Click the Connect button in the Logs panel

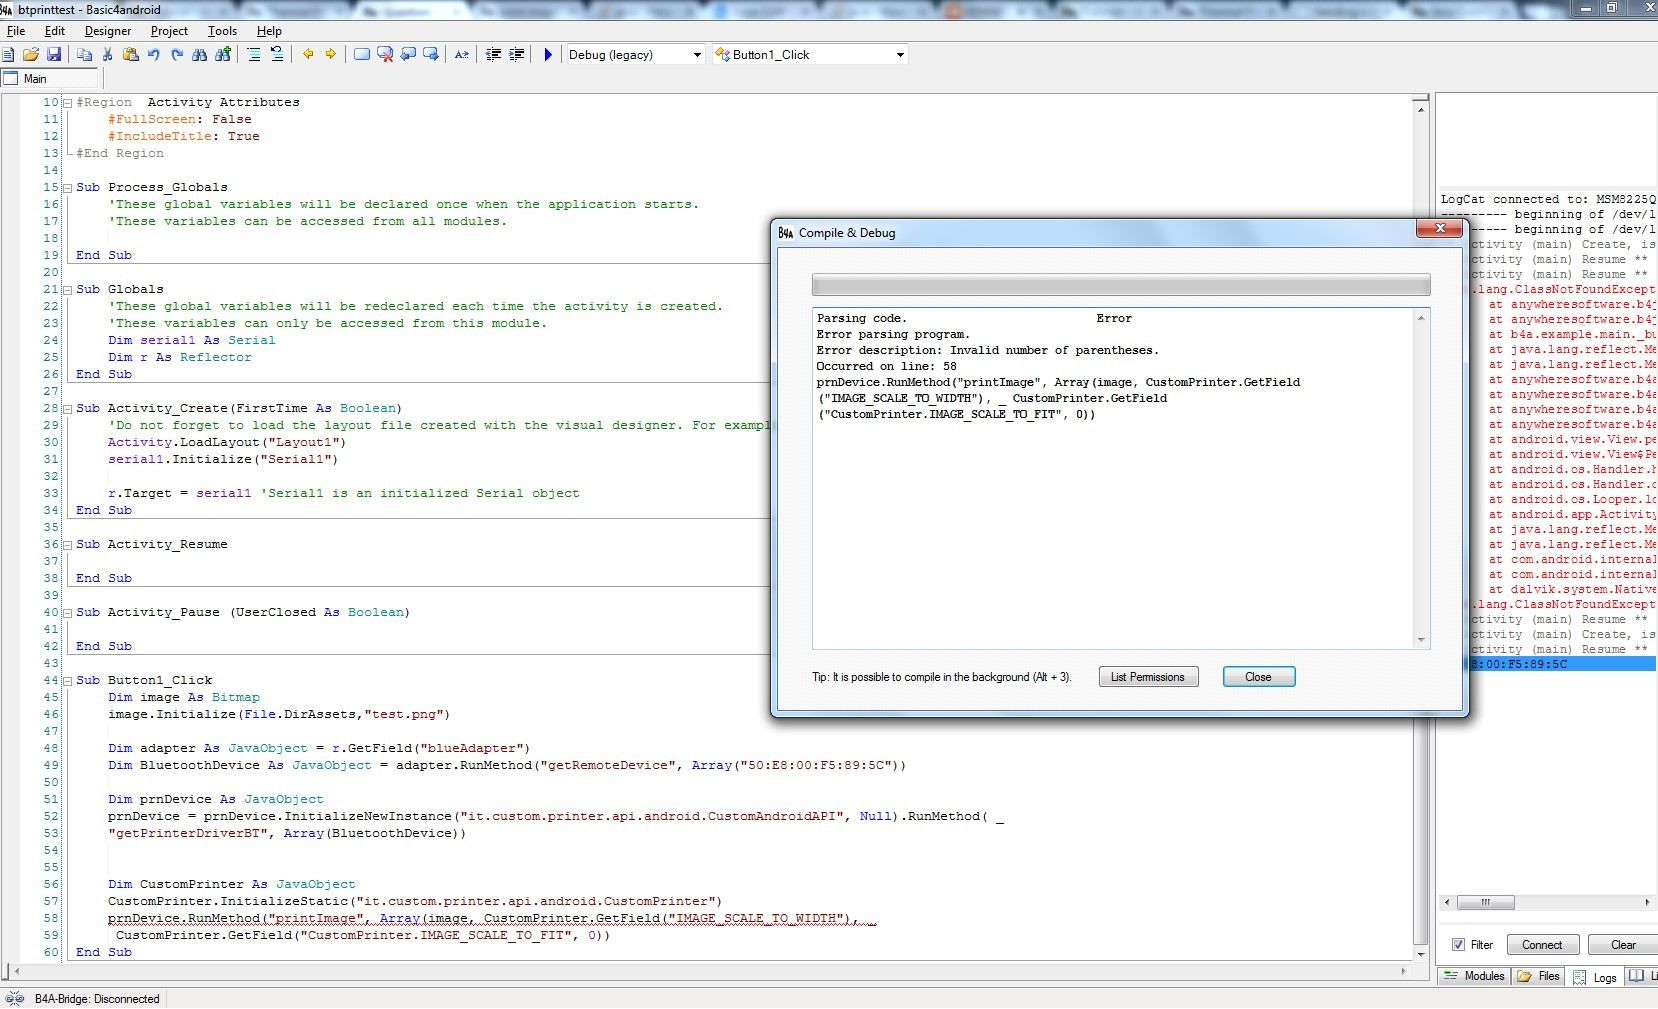click(1541, 945)
